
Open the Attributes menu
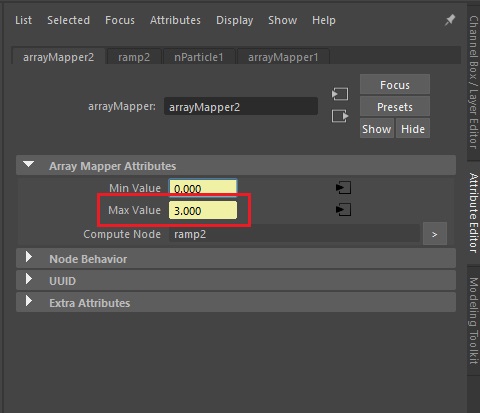pyautogui.click(x=175, y=20)
